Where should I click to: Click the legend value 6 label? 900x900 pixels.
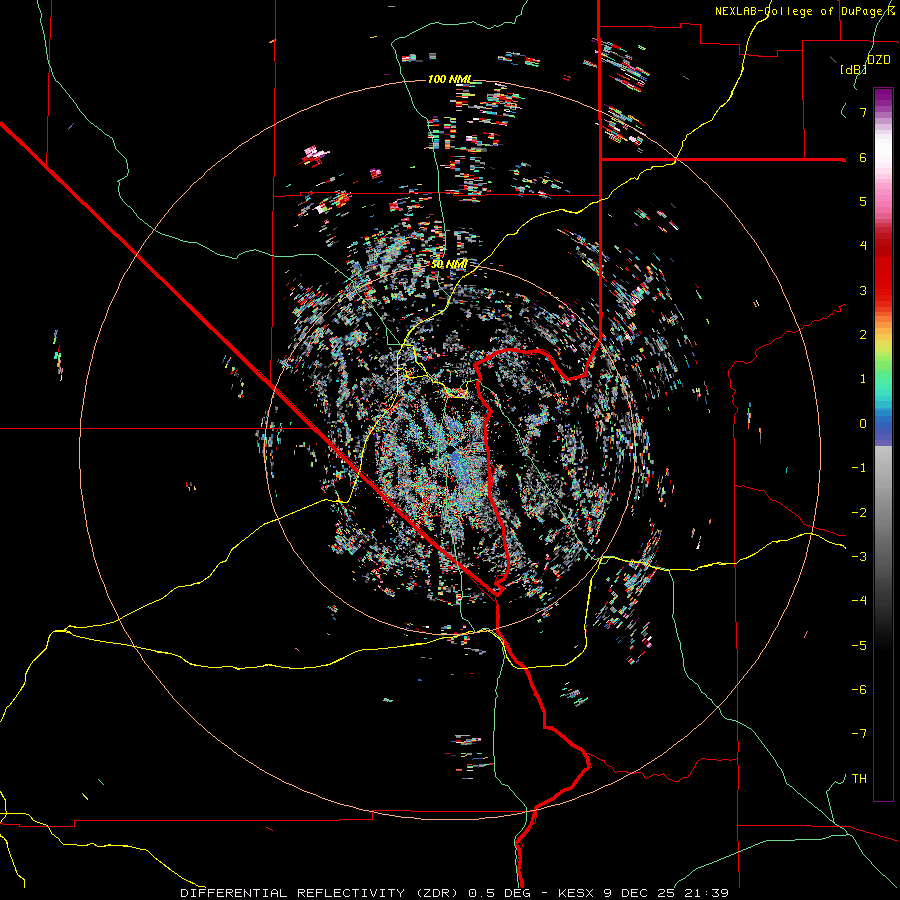[x=863, y=157]
